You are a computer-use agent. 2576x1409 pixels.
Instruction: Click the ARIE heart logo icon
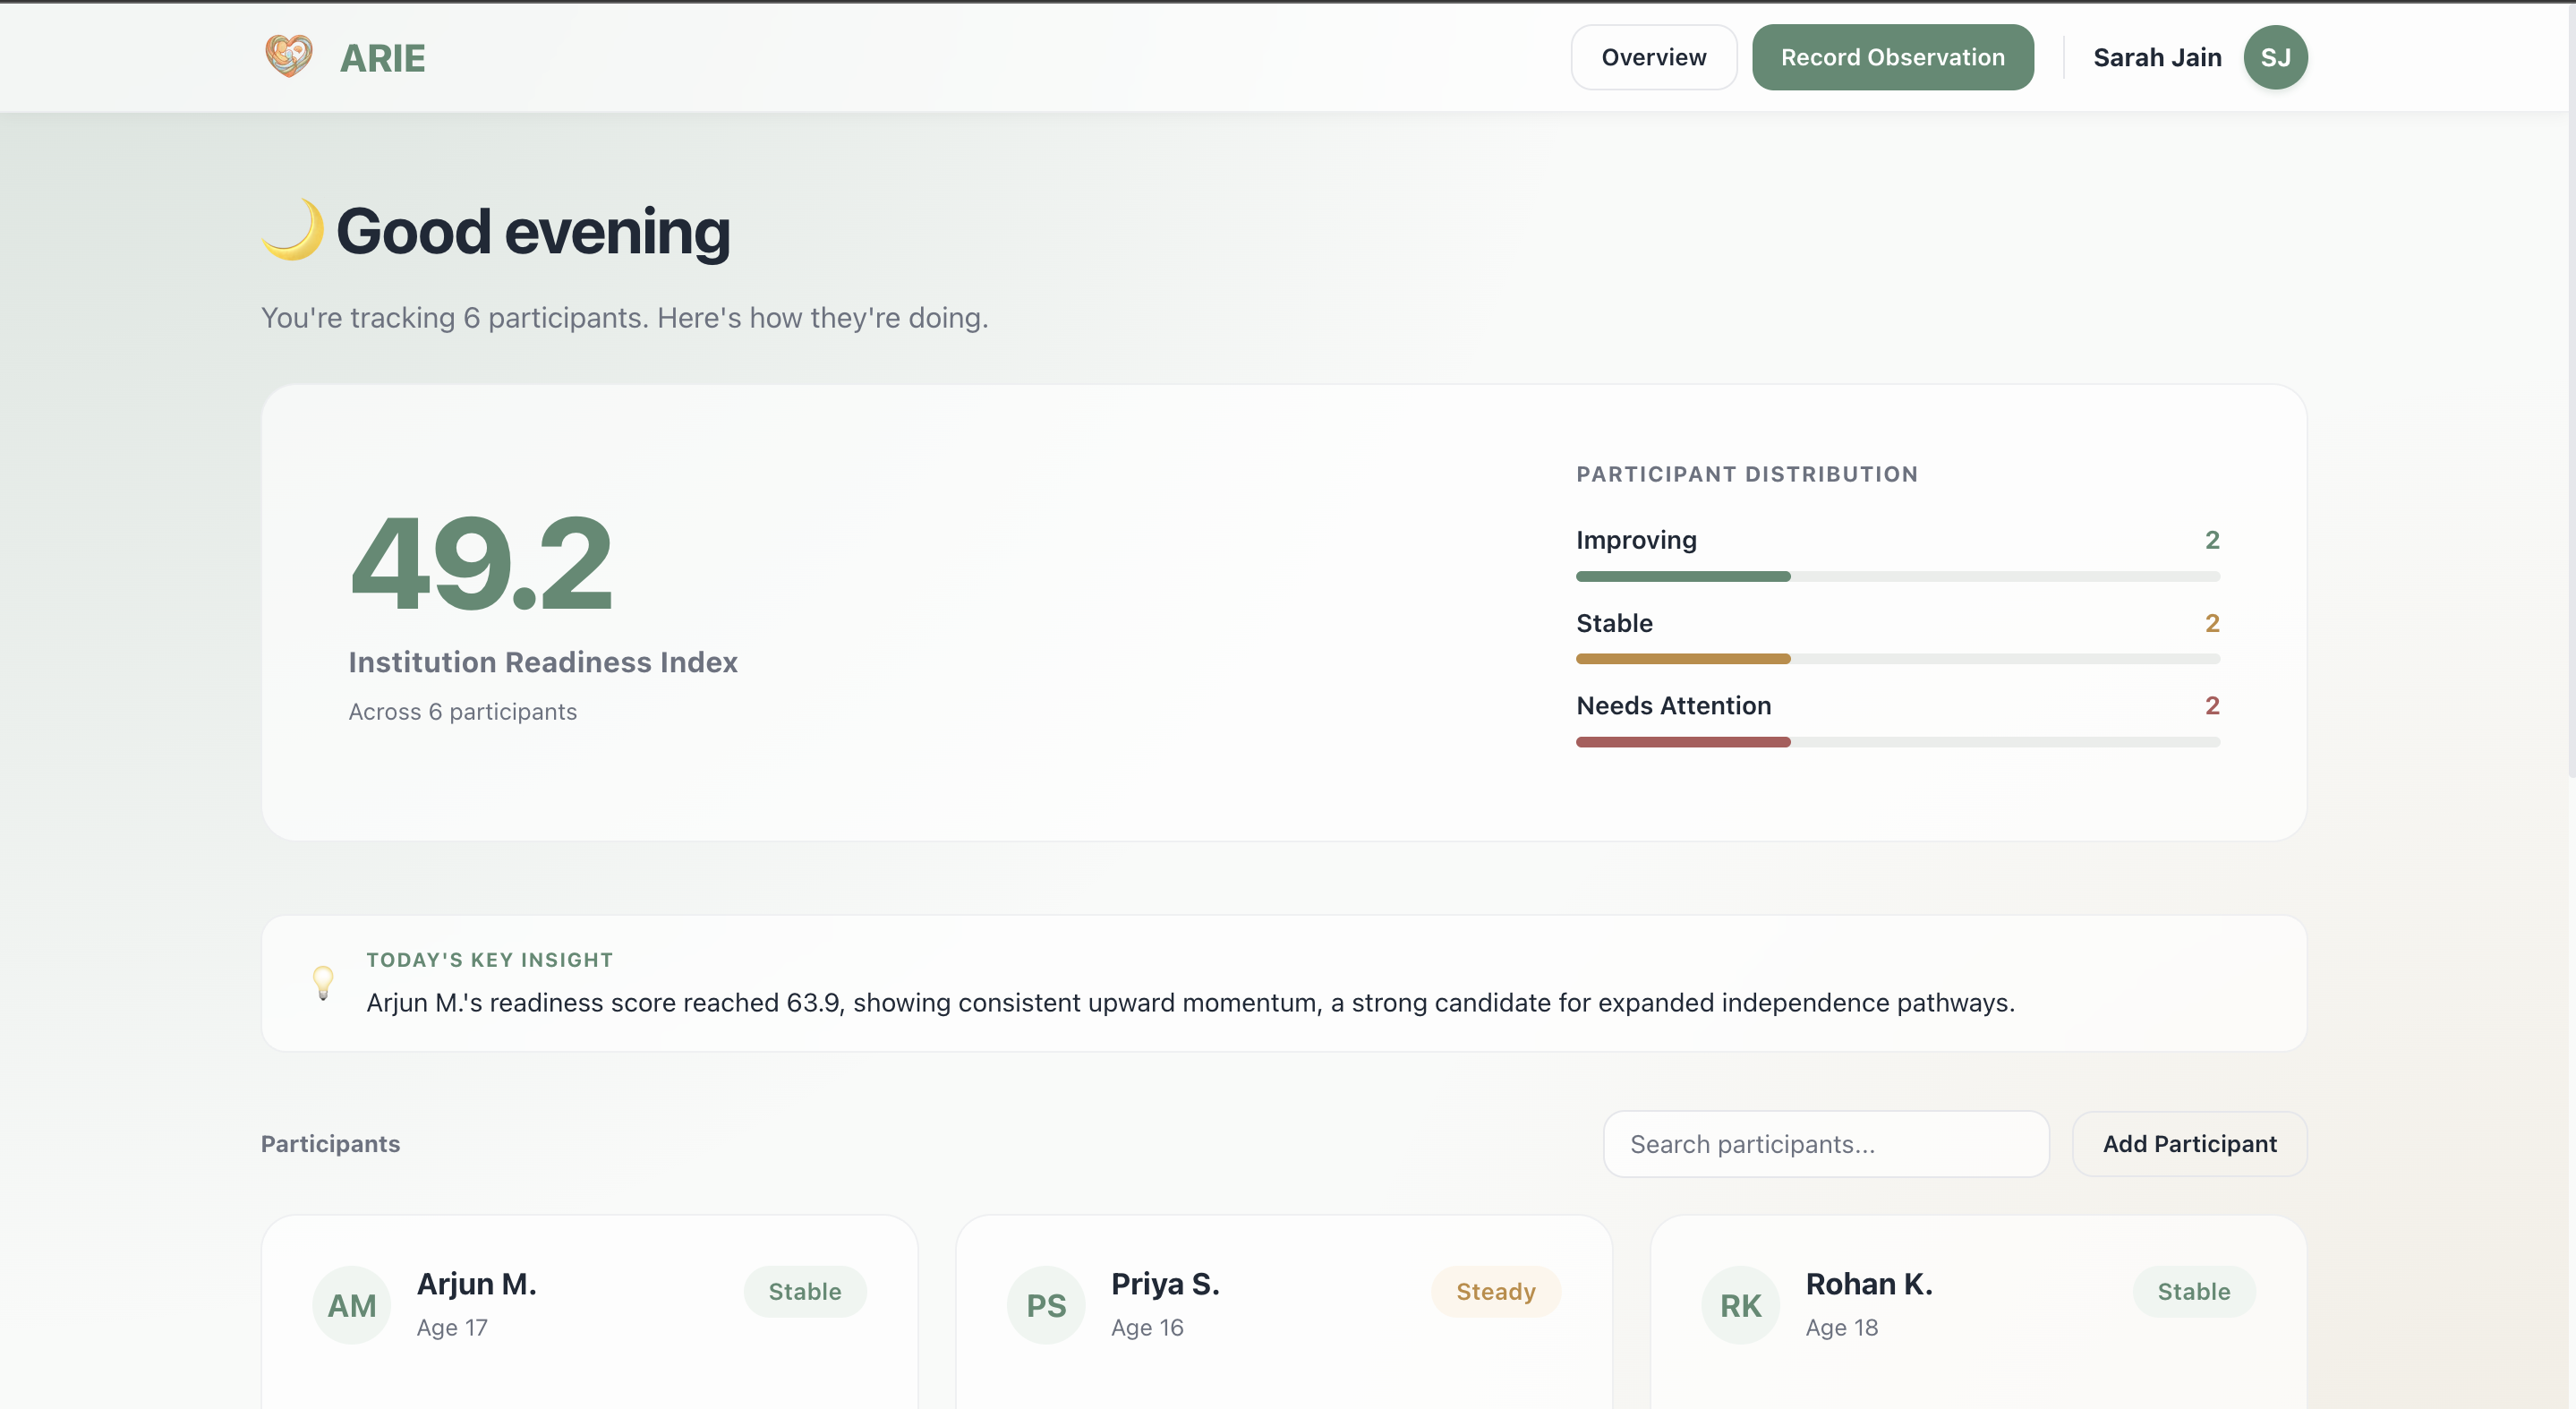coord(288,56)
